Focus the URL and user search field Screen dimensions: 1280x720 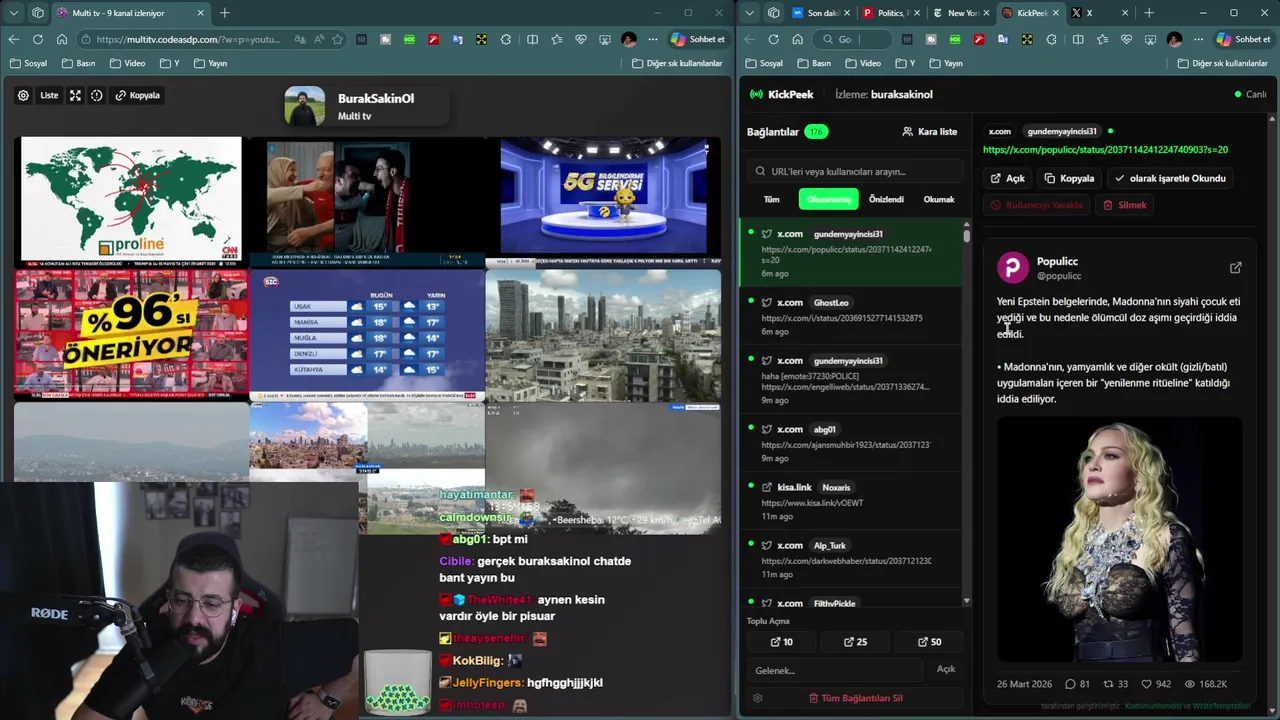tap(855, 171)
